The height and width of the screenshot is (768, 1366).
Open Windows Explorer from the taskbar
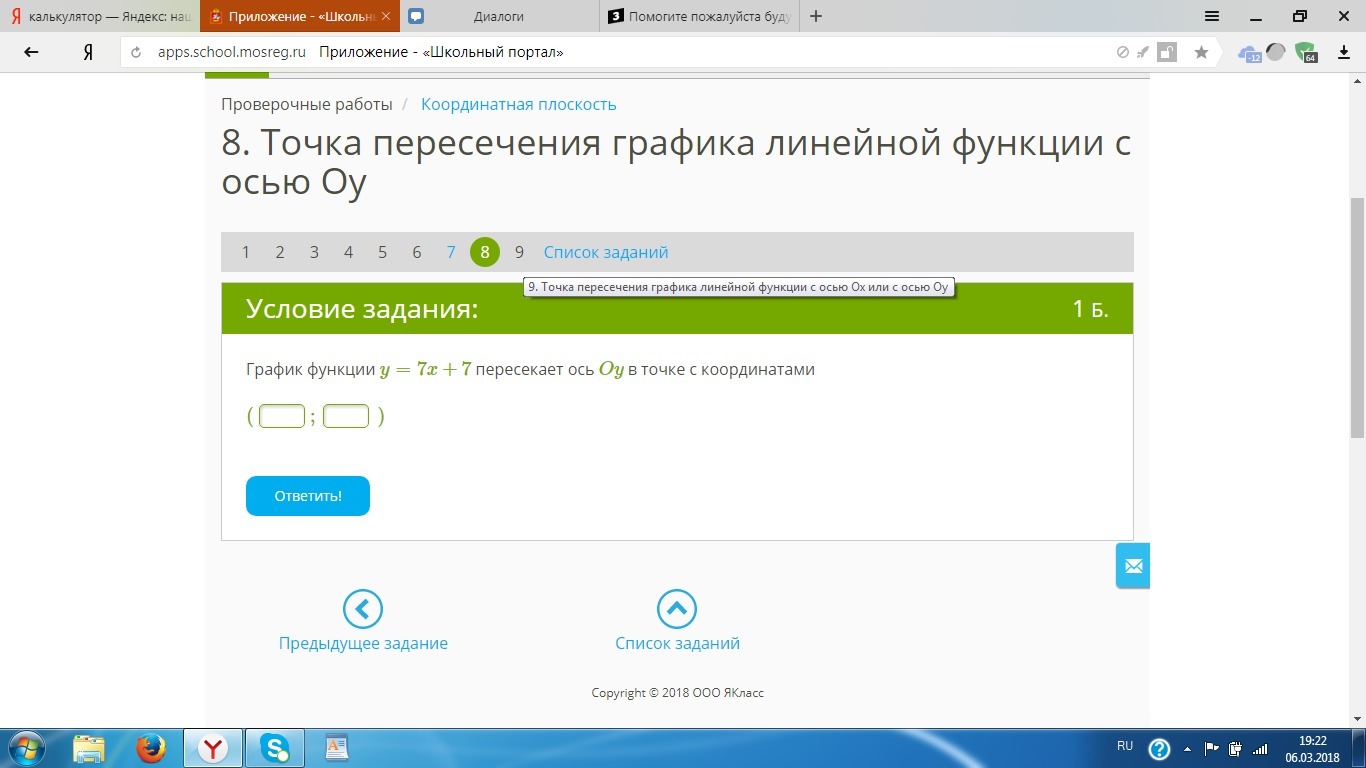coord(89,748)
